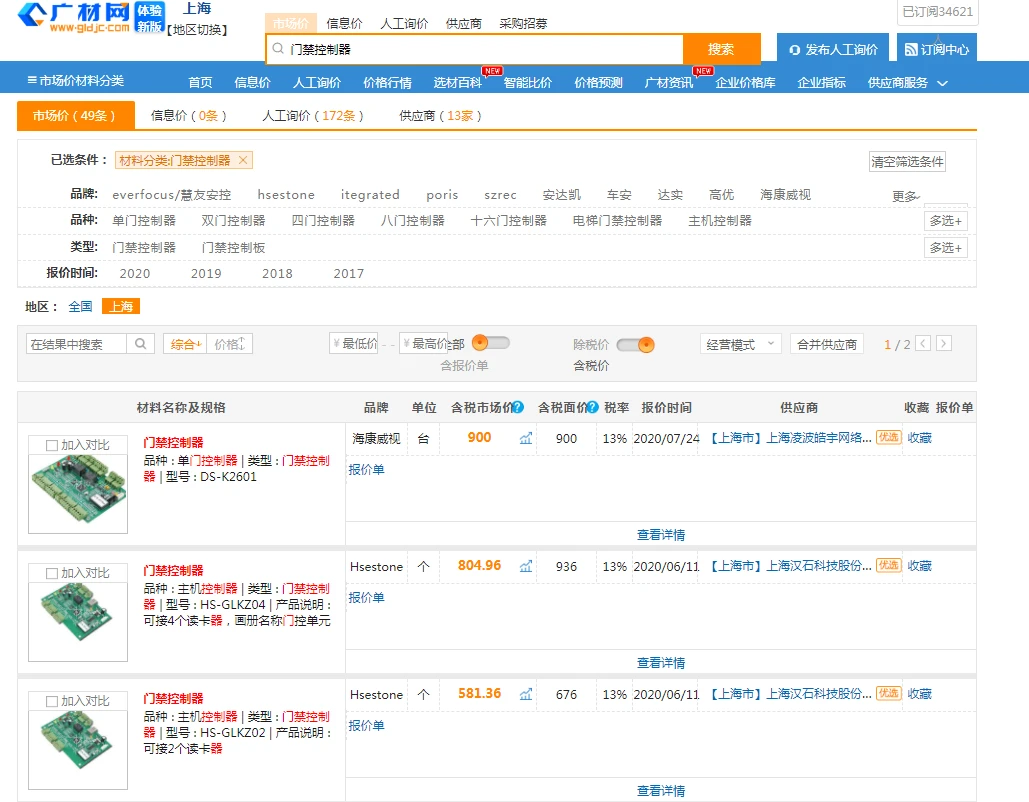Image resolution: width=1029 pixels, height=802 pixels.
Task: Switch to 人工询价 results tab (172条)
Action: [x=312, y=116]
